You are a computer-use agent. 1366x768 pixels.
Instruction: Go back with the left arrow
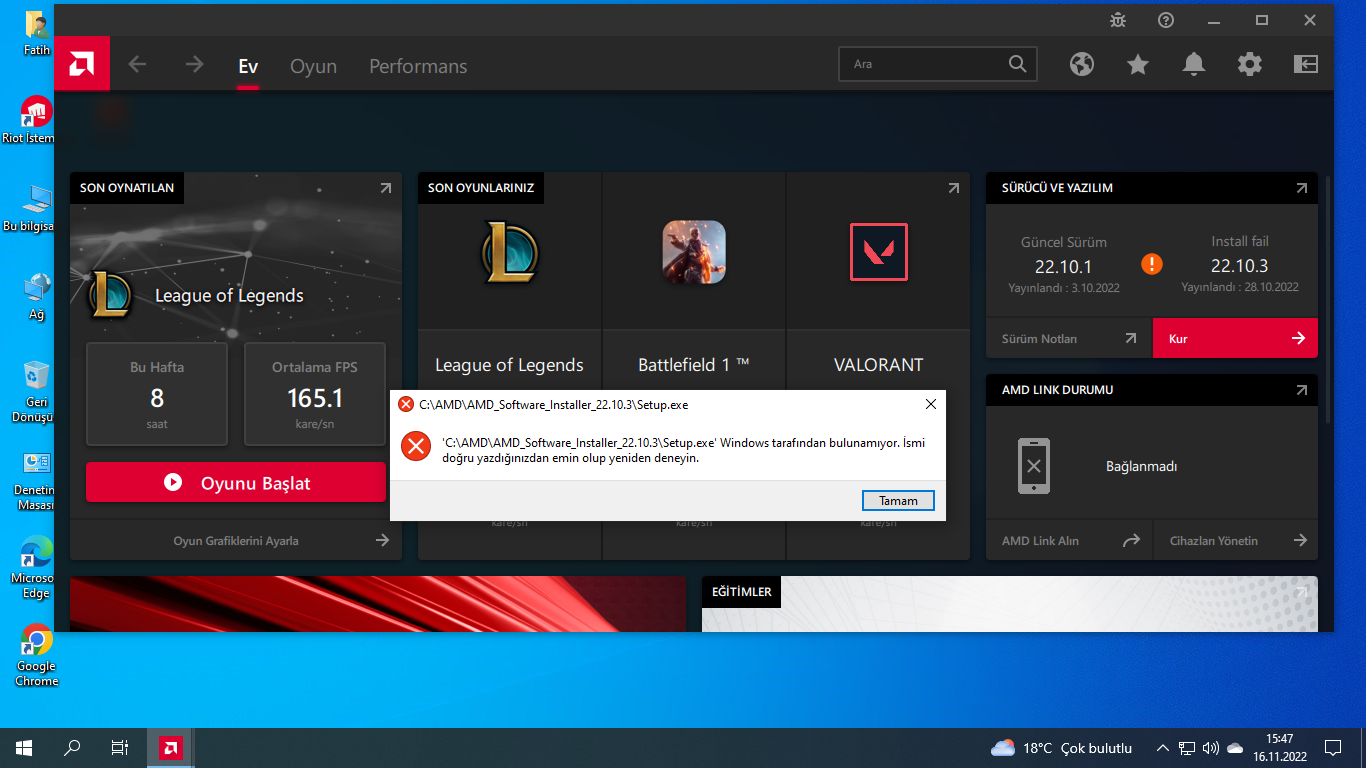click(x=137, y=64)
